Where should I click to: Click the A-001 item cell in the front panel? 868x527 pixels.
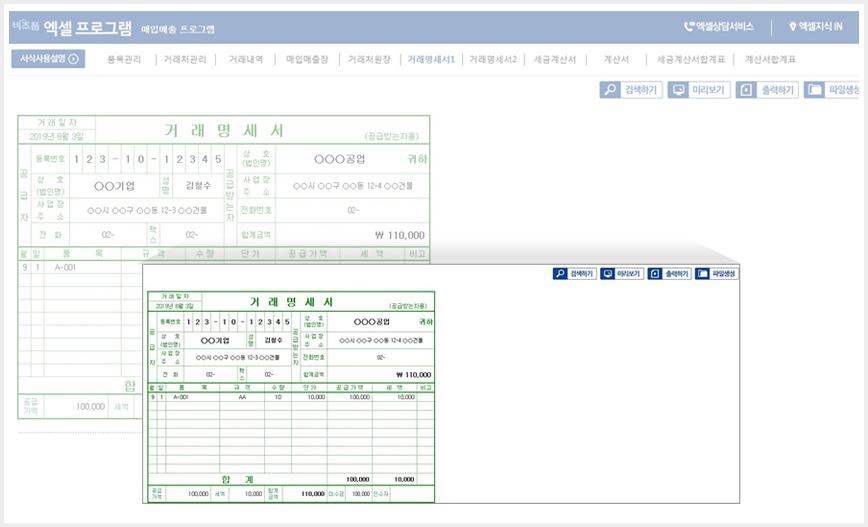(x=192, y=397)
